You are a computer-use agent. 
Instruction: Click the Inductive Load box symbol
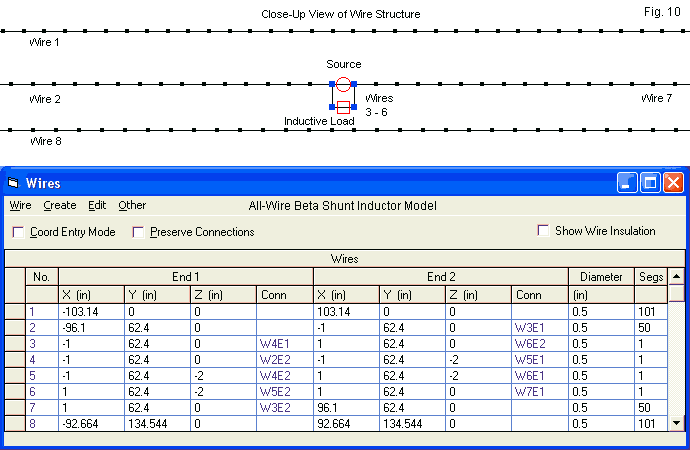tap(343, 106)
